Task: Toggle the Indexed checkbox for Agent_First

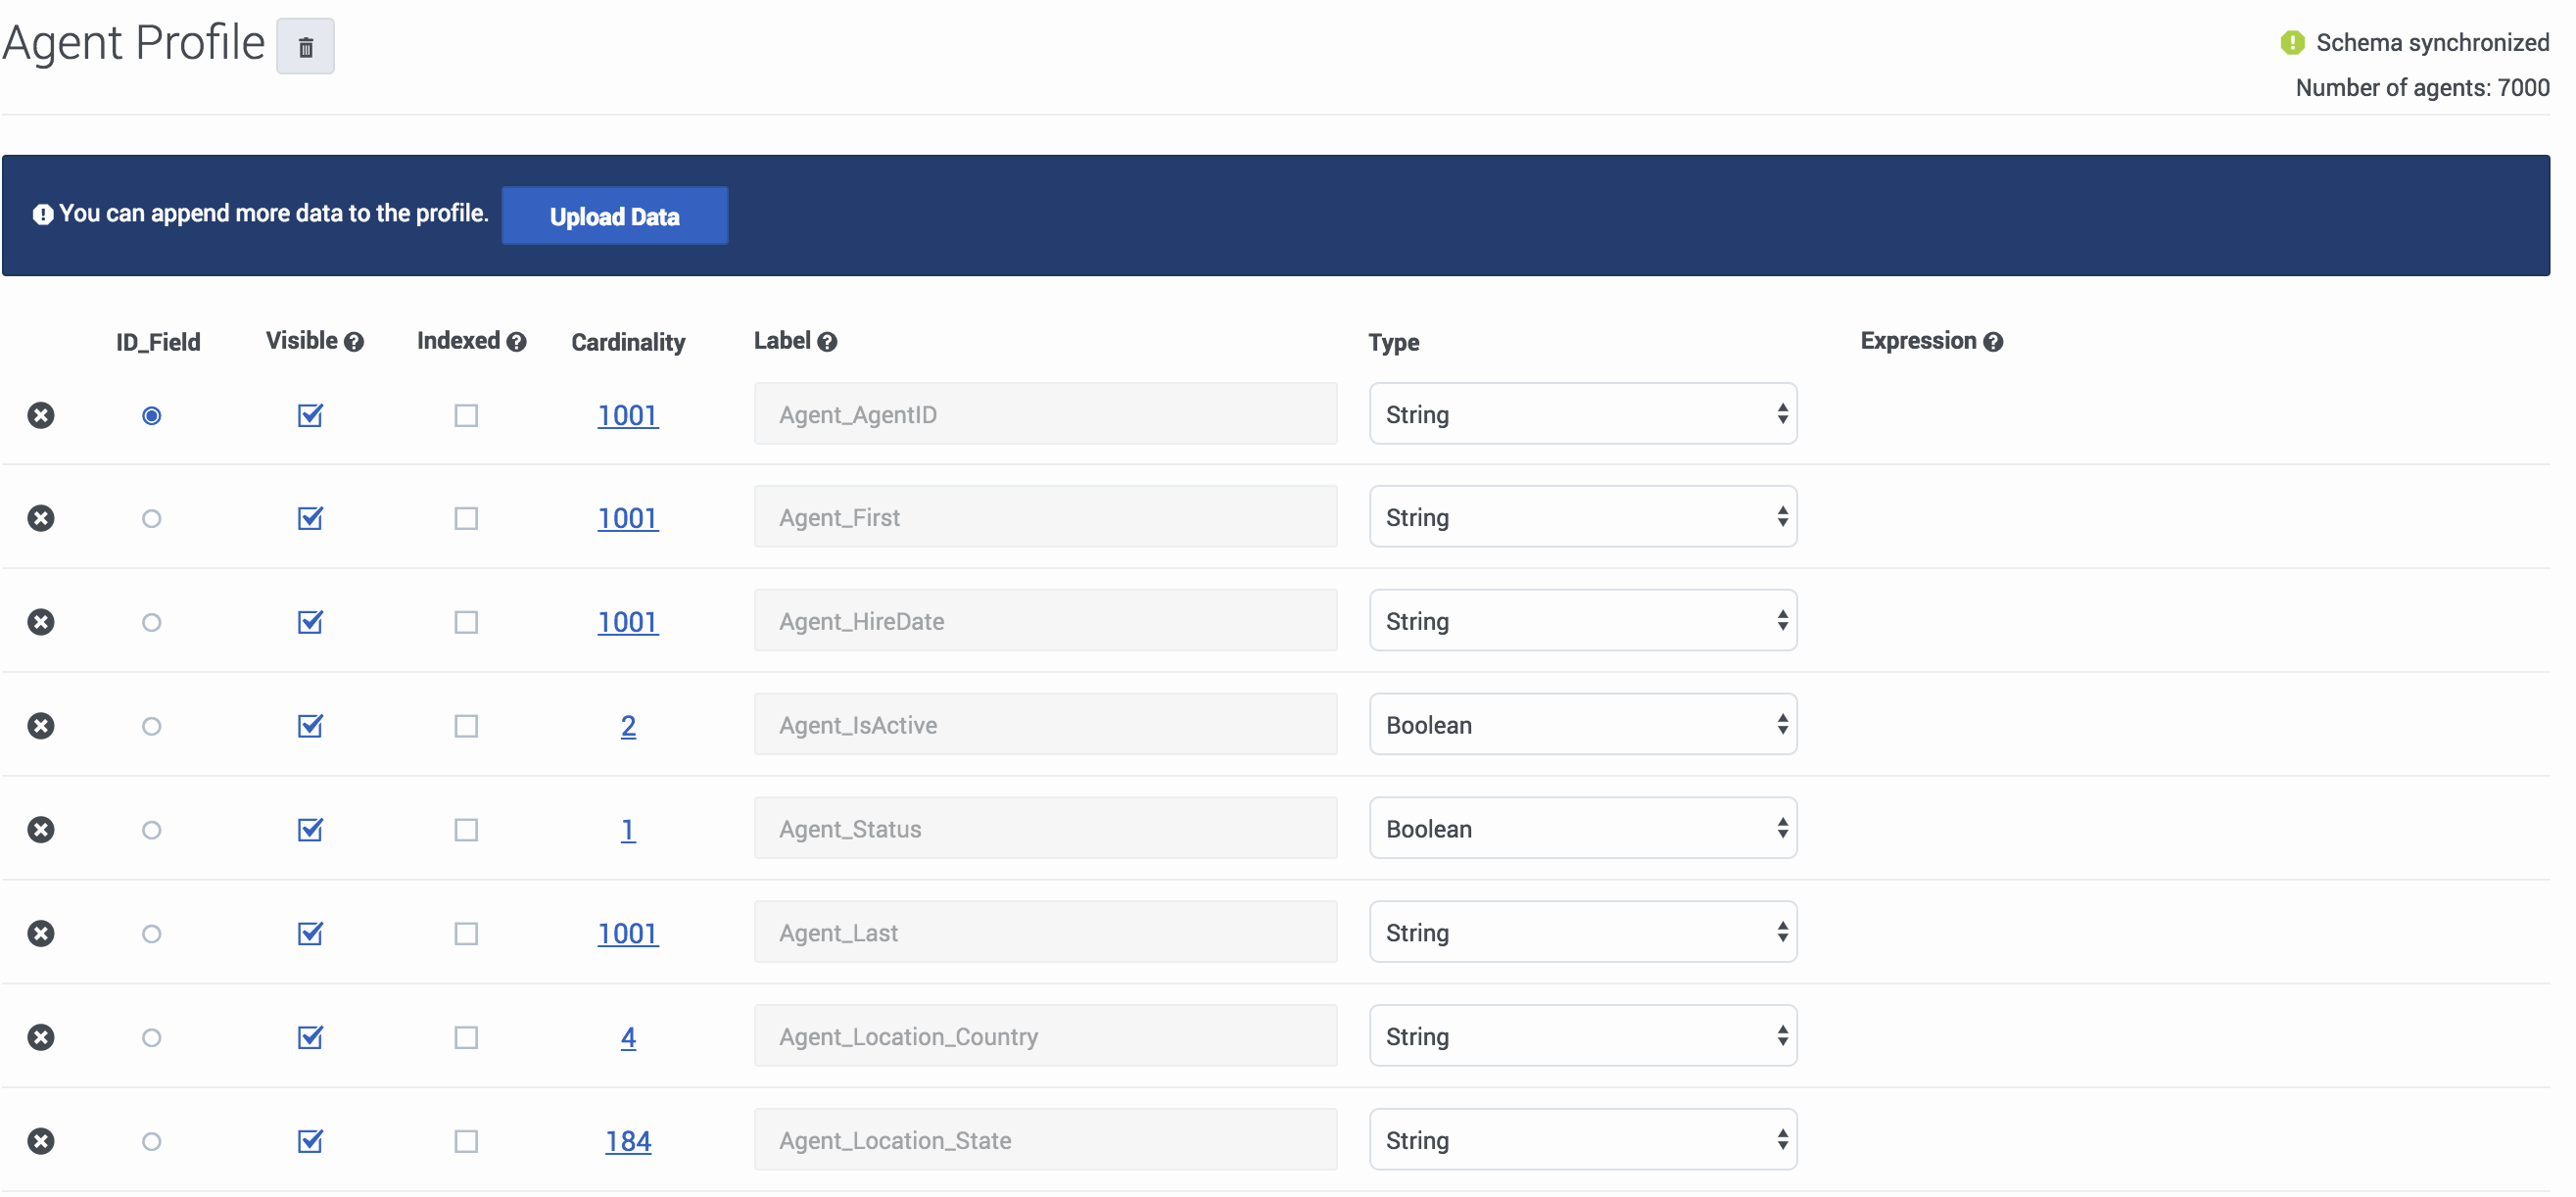Action: [x=466, y=517]
